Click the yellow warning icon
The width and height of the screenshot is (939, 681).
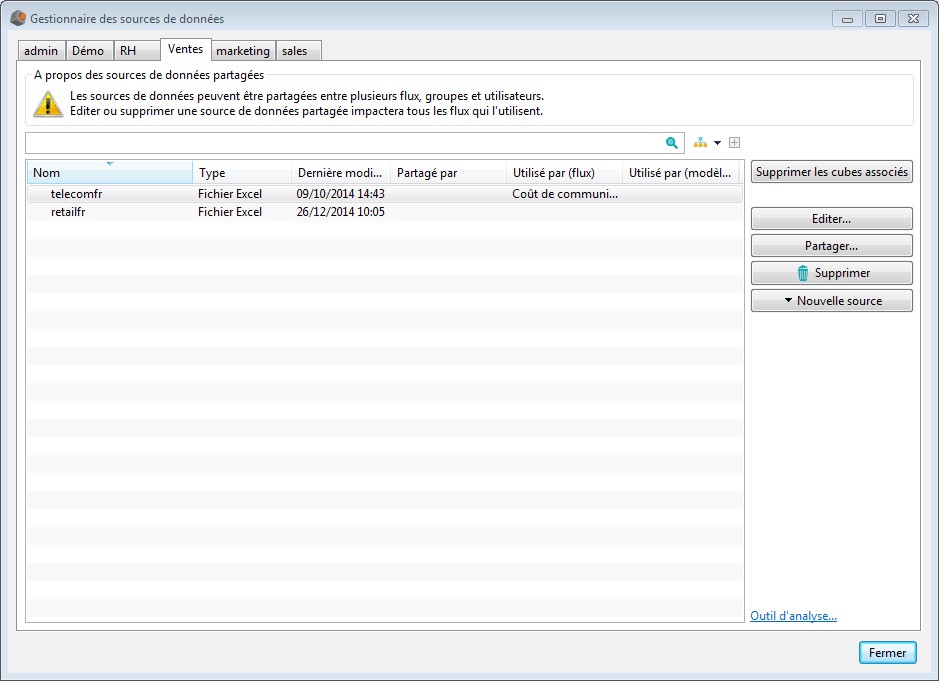pyautogui.click(x=47, y=103)
